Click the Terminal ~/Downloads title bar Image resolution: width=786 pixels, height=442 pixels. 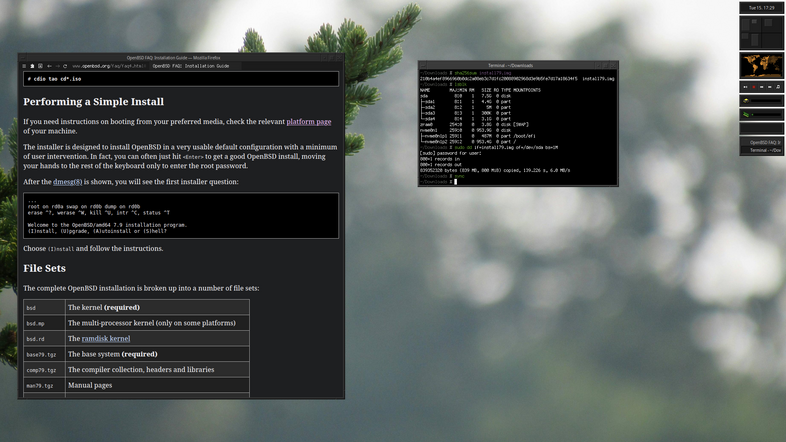pos(510,65)
